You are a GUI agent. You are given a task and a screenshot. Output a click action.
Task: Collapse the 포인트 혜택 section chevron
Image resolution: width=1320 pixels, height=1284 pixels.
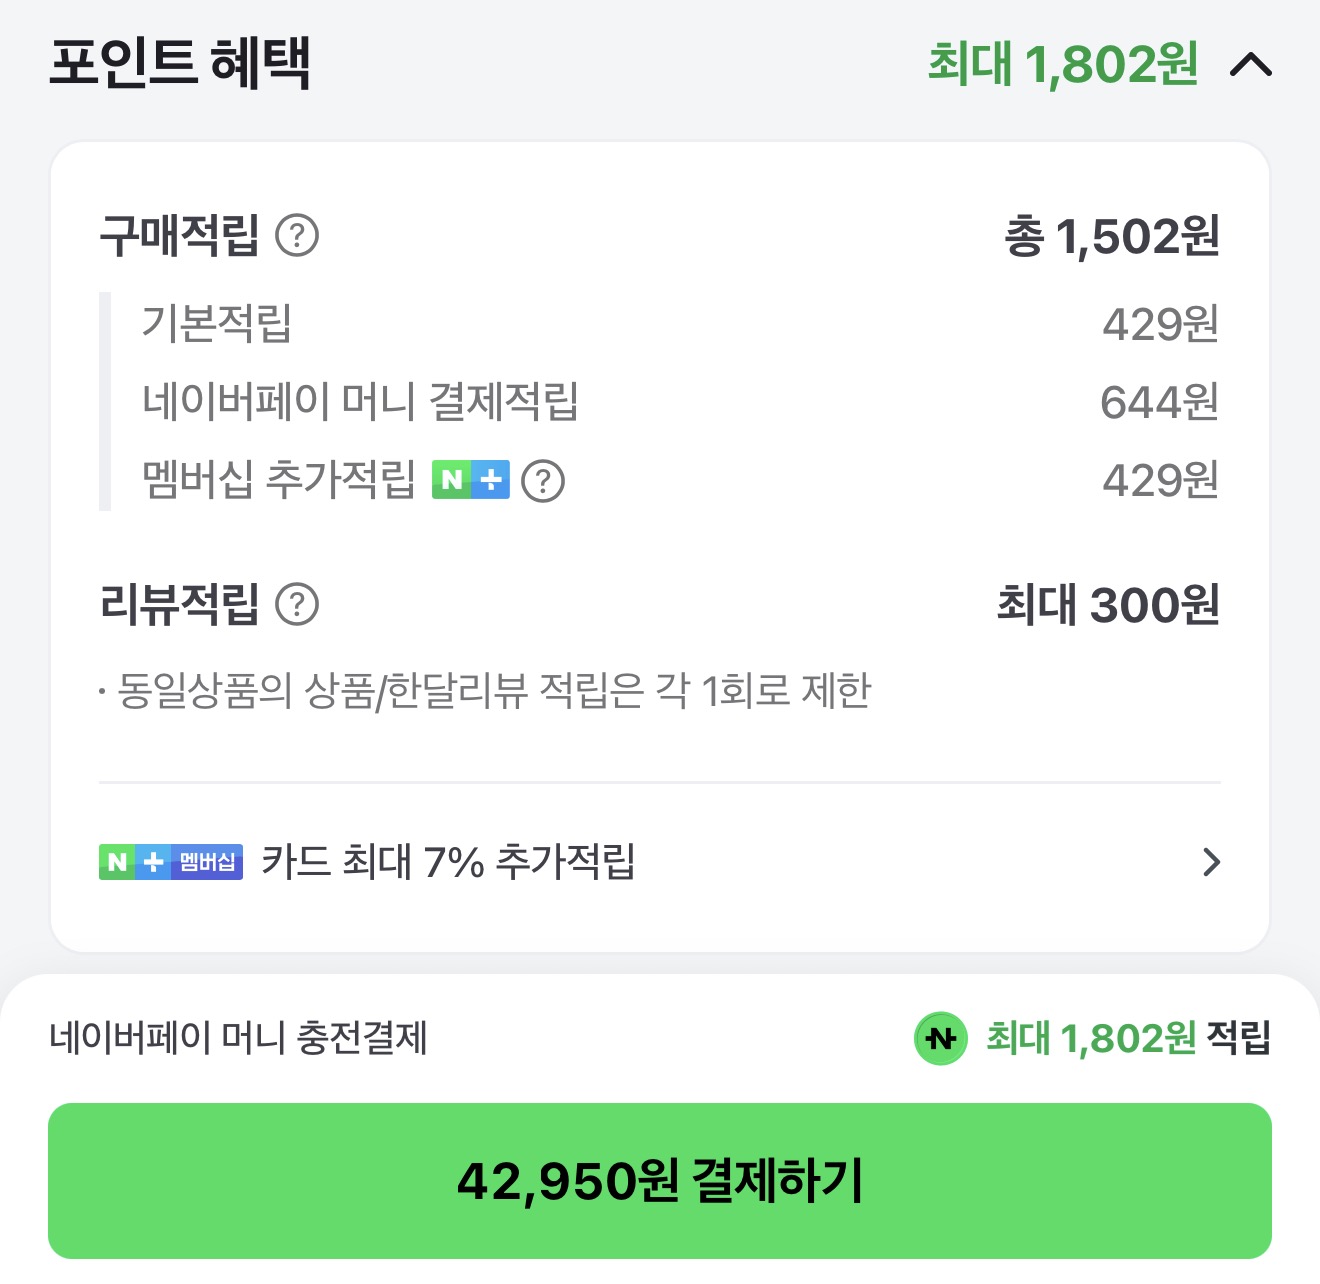[1250, 66]
